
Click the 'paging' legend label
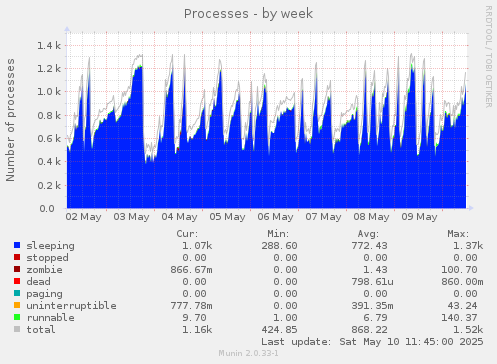coord(44,294)
